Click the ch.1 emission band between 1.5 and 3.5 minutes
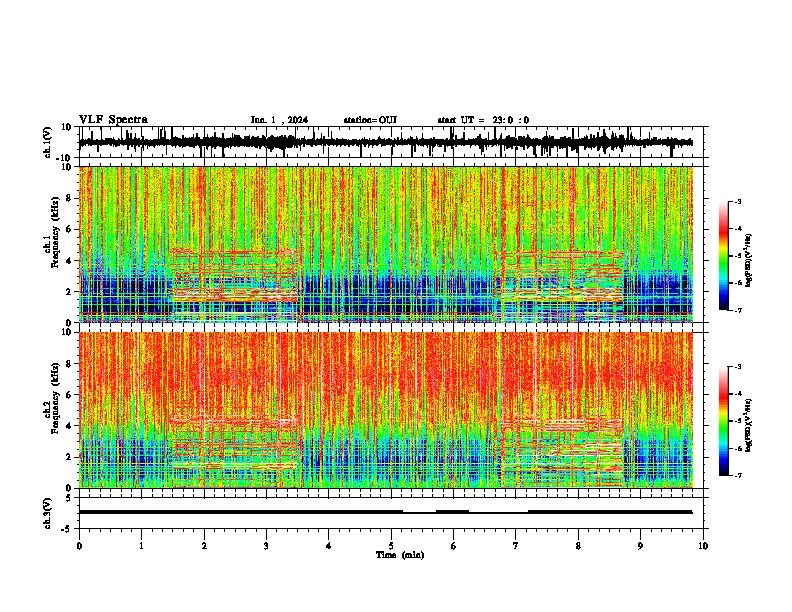 click(235, 275)
